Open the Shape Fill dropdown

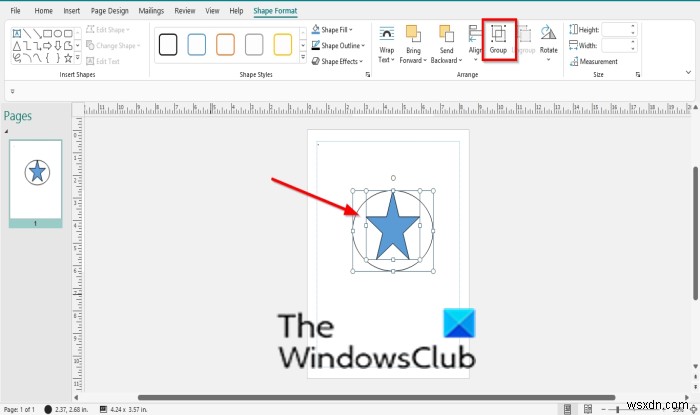[x=332, y=29]
